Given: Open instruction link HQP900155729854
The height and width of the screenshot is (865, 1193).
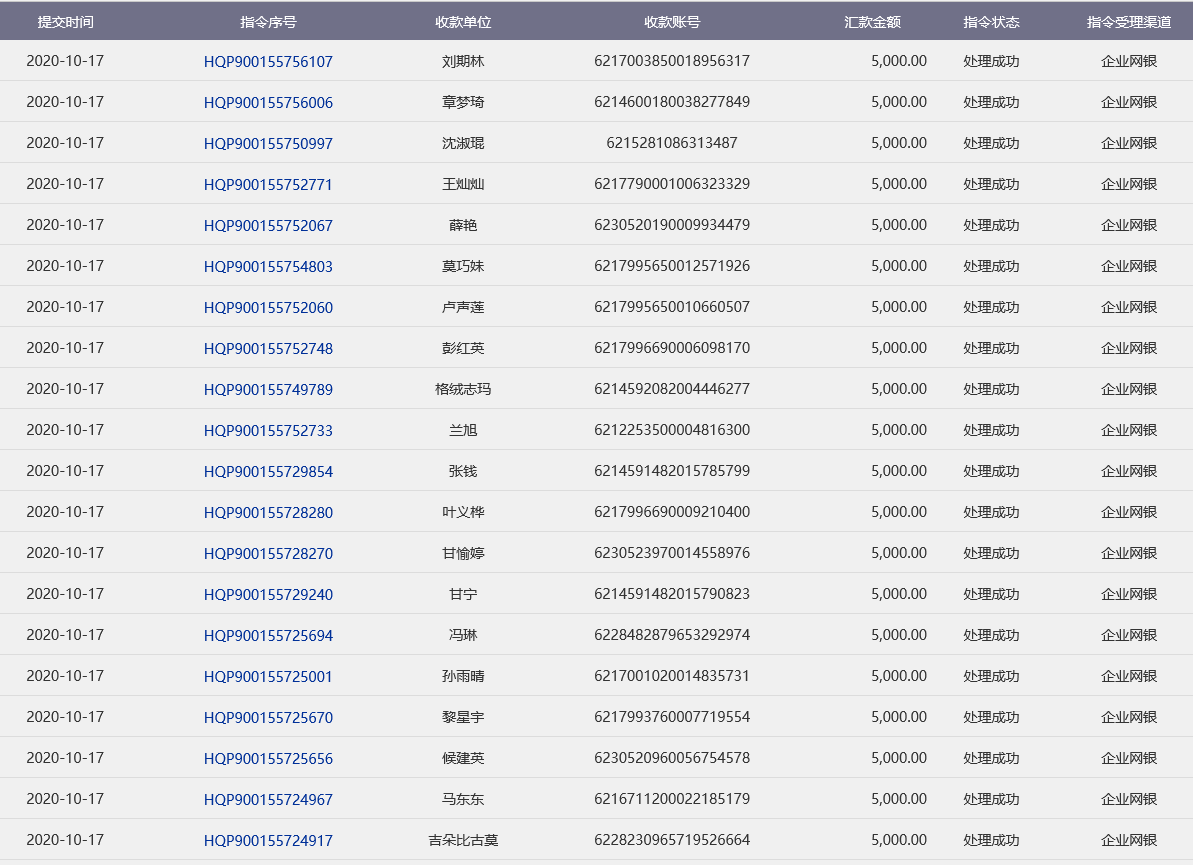Looking at the screenshot, I should (268, 472).
